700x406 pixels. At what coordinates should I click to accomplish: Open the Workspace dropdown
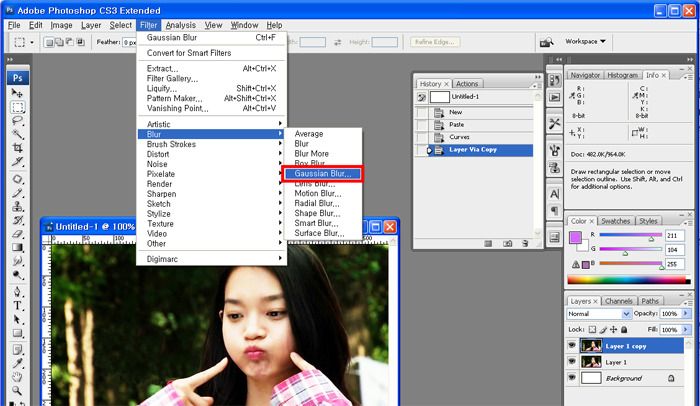585,41
